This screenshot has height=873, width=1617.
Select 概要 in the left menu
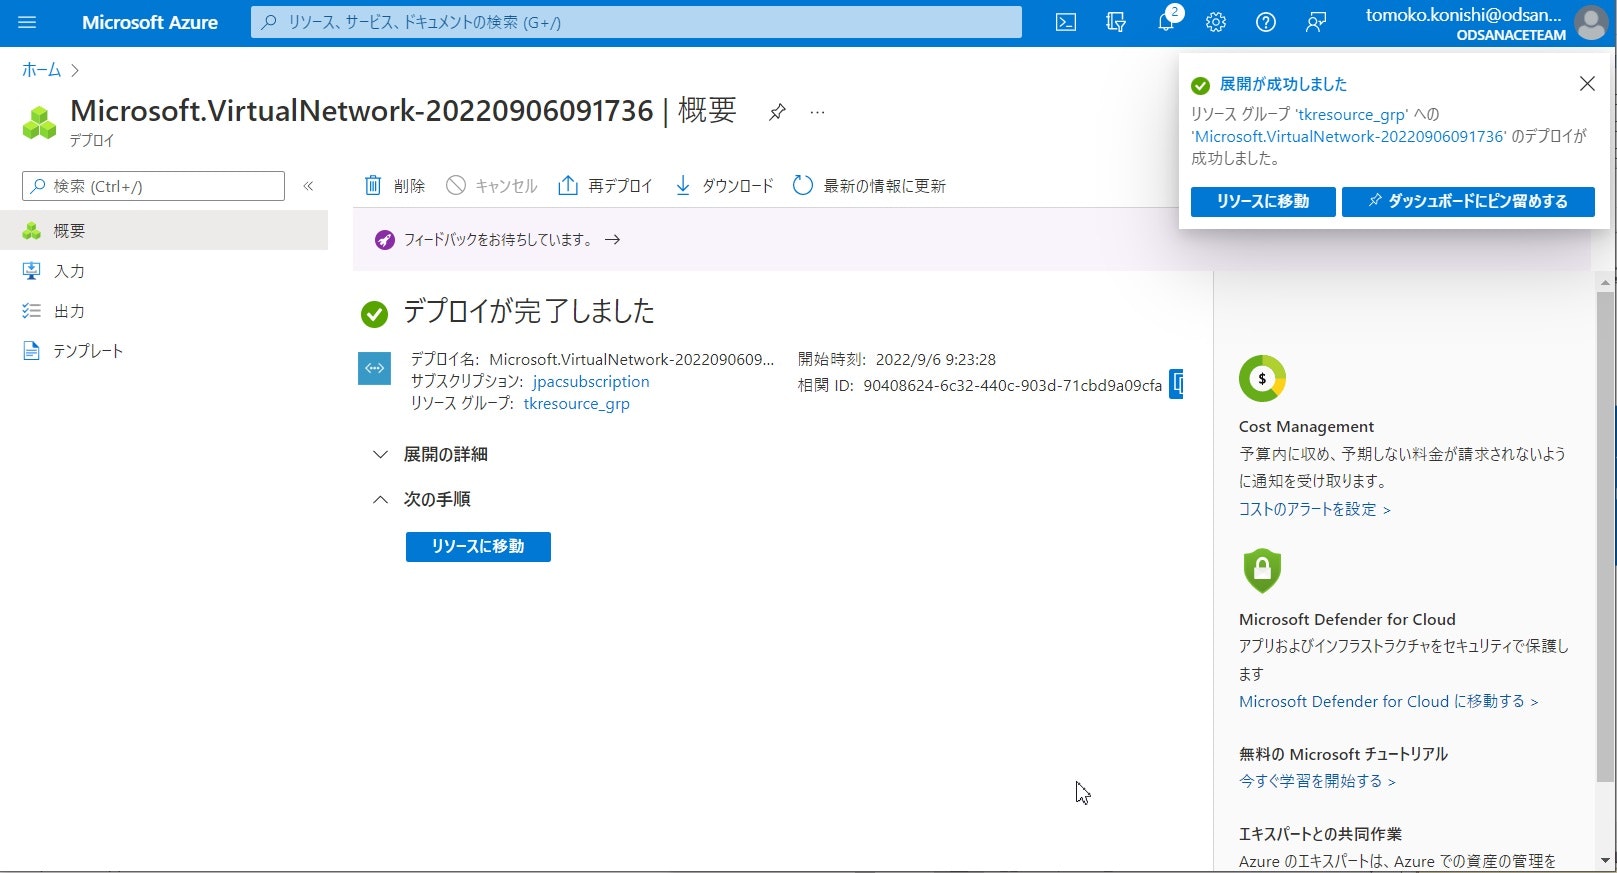164,231
